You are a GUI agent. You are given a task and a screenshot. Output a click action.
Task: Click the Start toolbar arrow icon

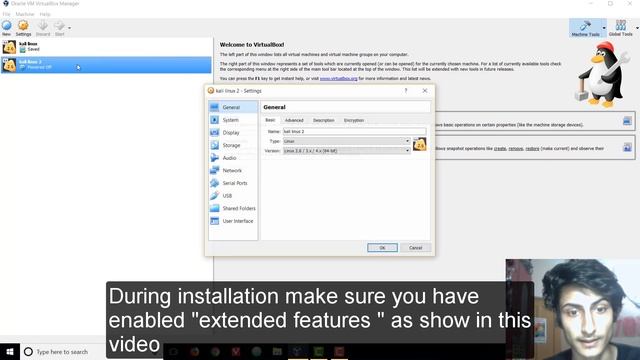[x=60, y=27]
